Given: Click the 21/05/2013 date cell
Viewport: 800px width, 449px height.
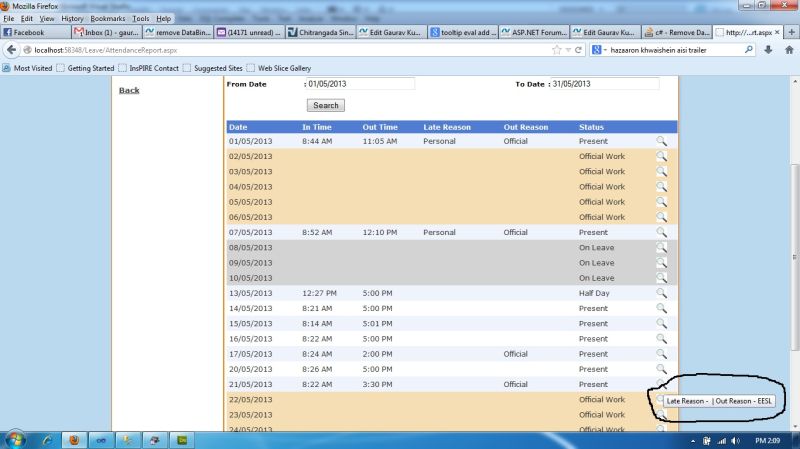Looking at the screenshot, I should [x=250, y=384].
